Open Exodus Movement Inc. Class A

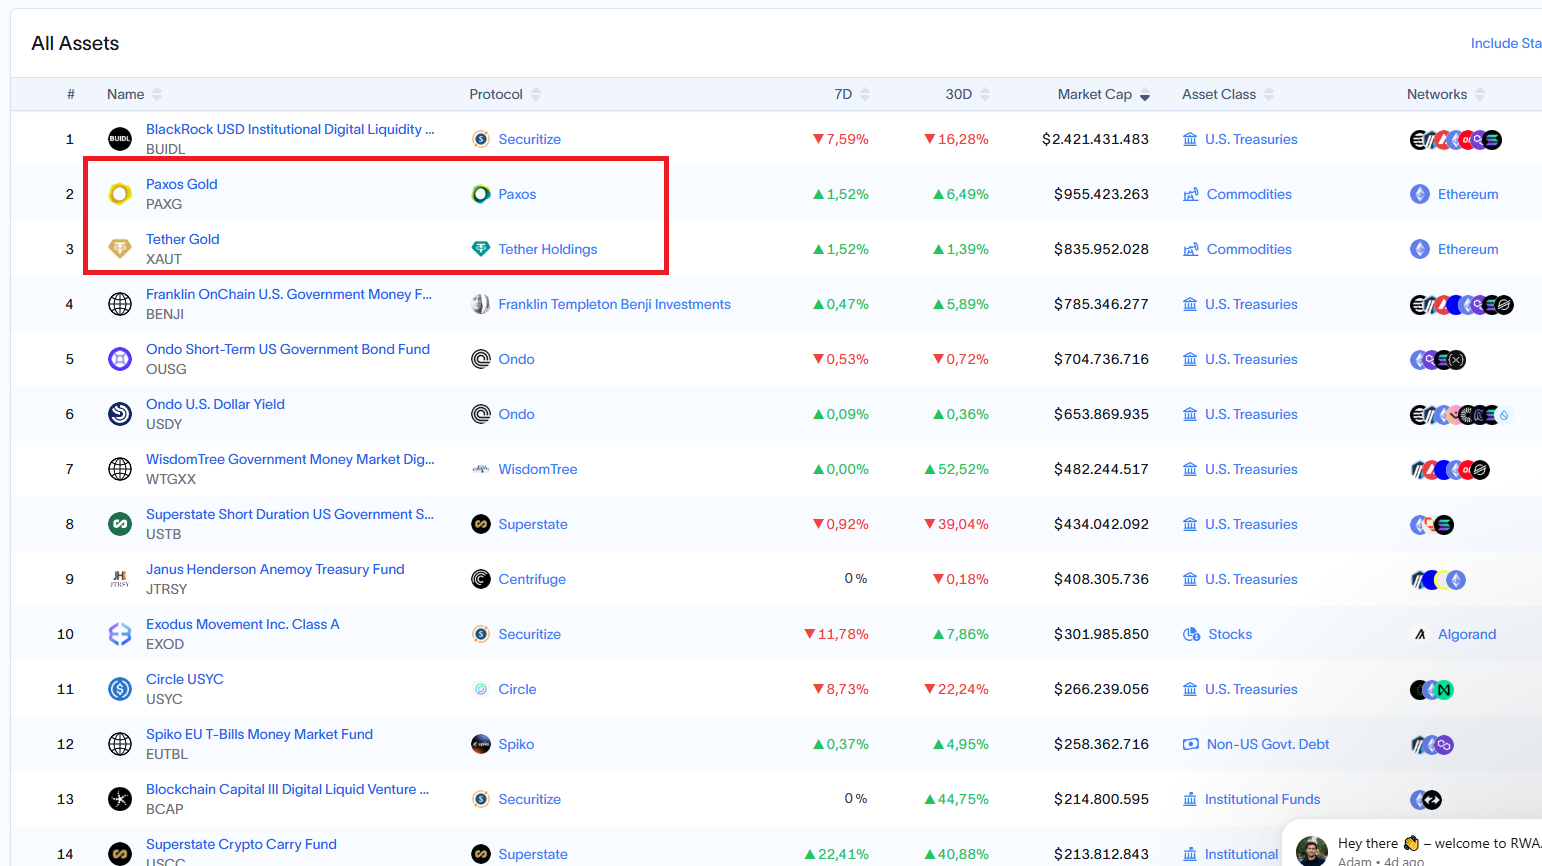[243, 624]
